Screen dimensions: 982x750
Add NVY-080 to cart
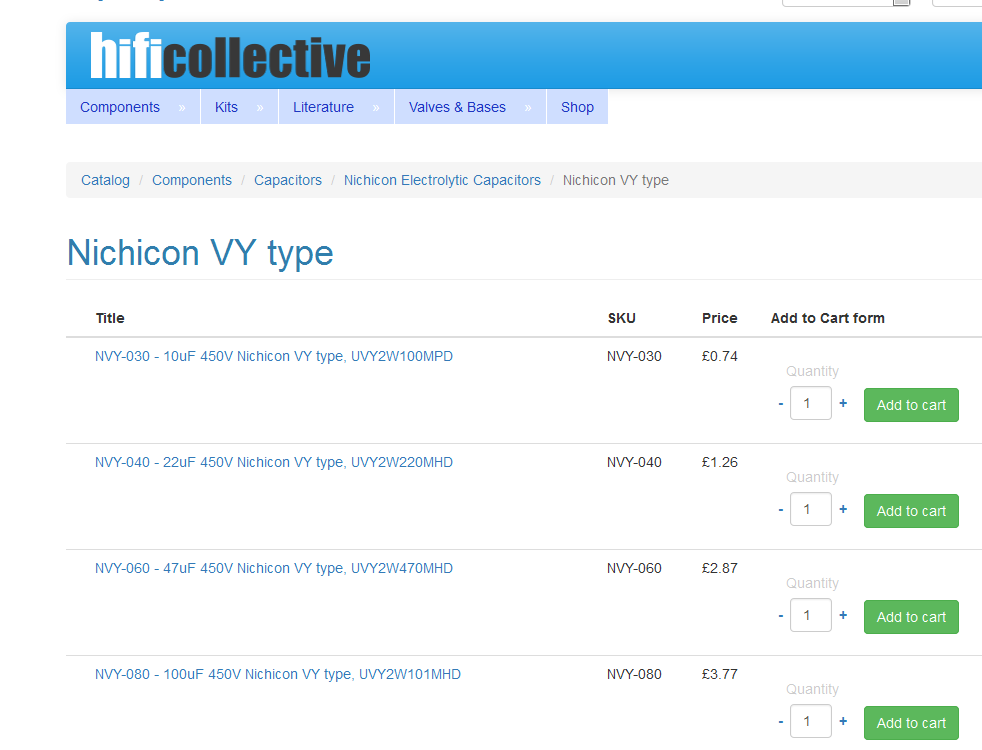pos(911,723)
